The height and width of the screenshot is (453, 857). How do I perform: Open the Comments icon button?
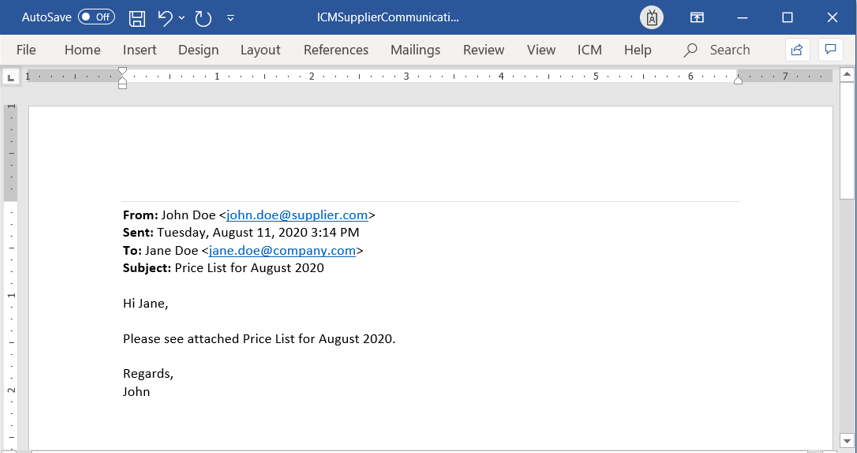coord(830,50)
